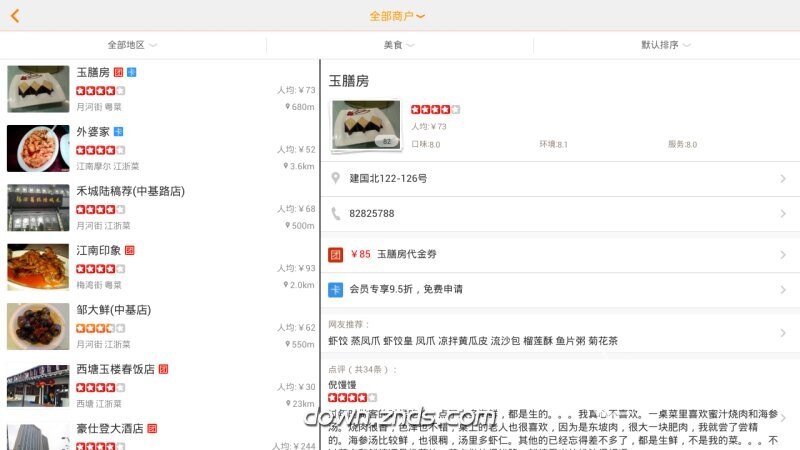Click the star rating in 玉膳房 details
This screenshot has height=450, width=800.
435,109
